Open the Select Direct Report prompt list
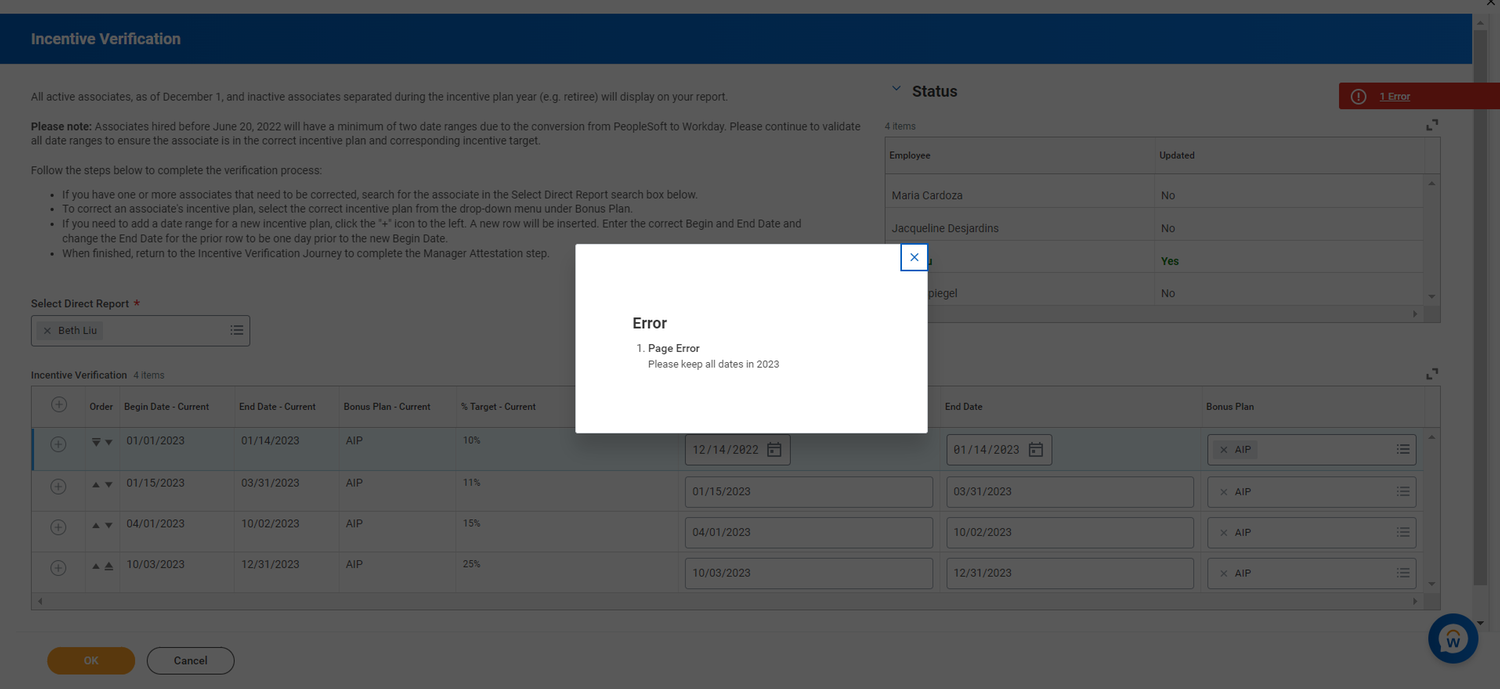Screen dimensions: 1500x689 point(236,330)
